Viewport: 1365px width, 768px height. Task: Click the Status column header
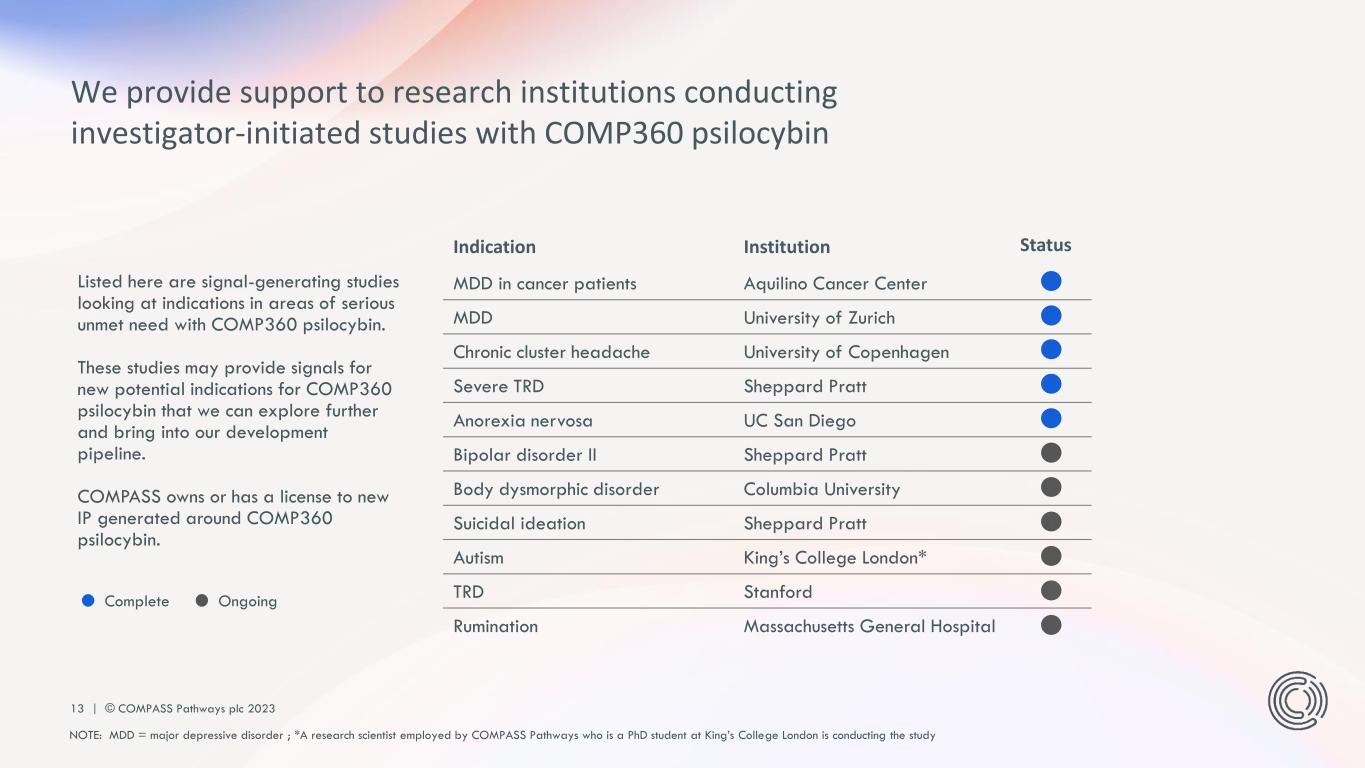(x=1045, y=245)
